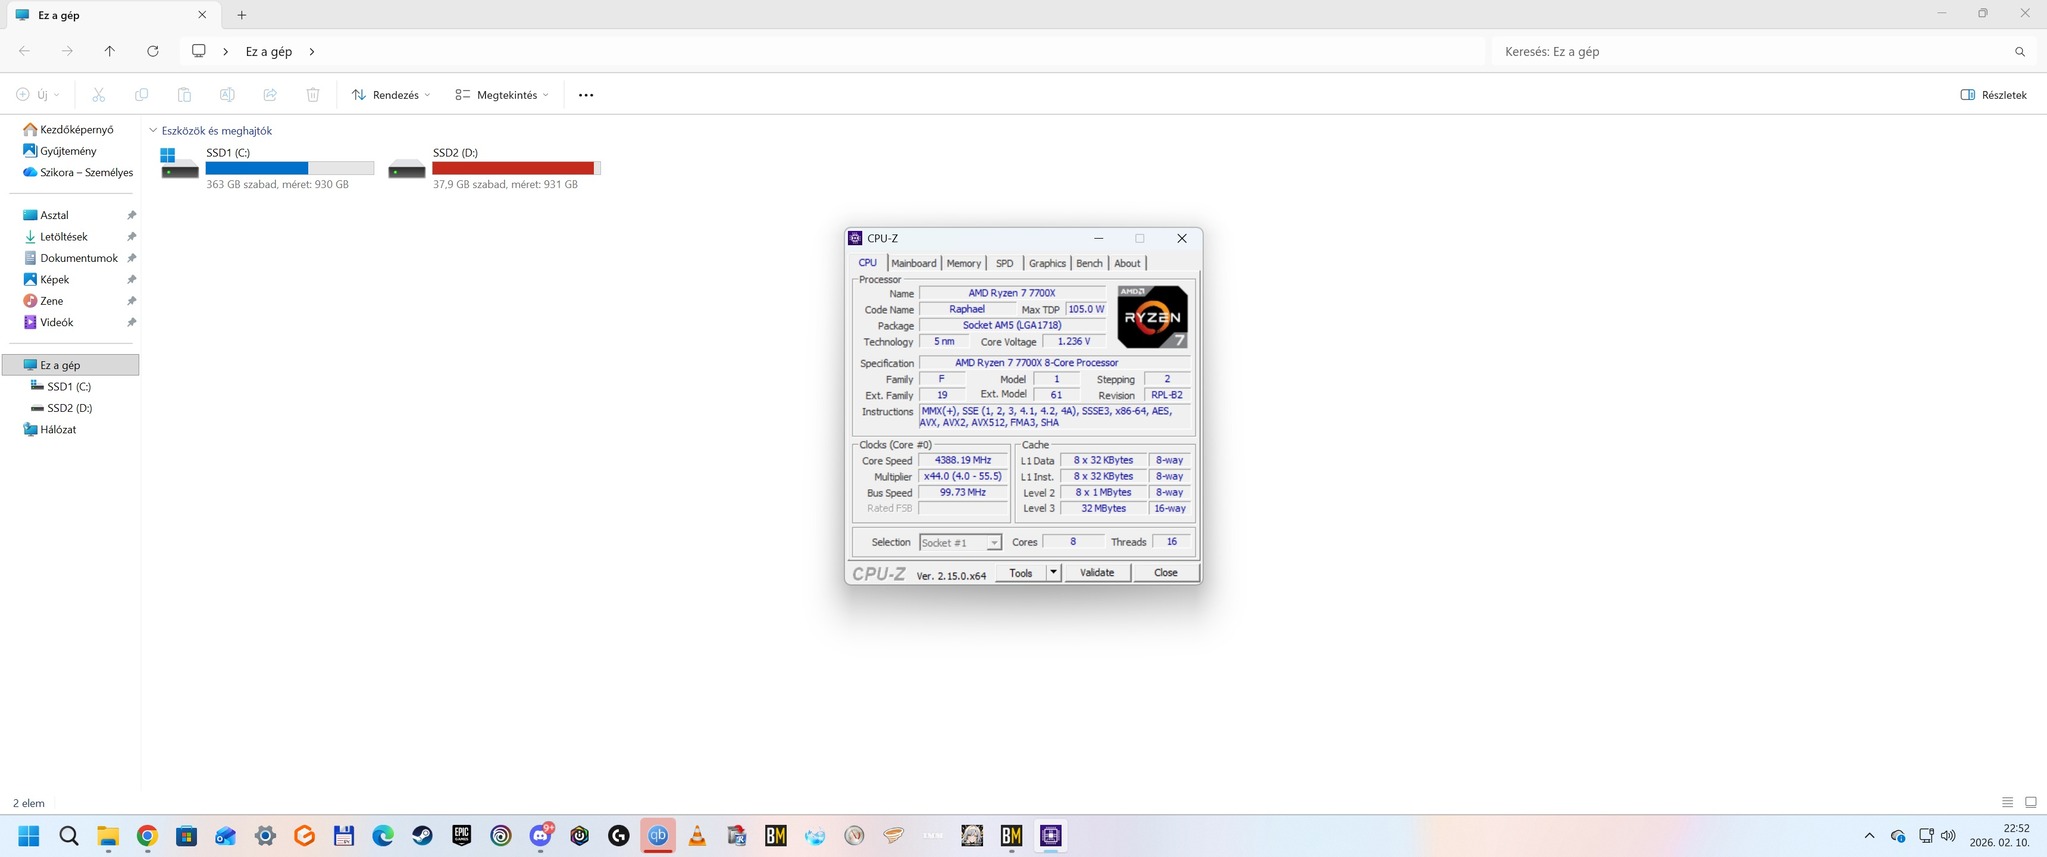Select SSD2 (D:) in the sidebar tree

point(70,408)
